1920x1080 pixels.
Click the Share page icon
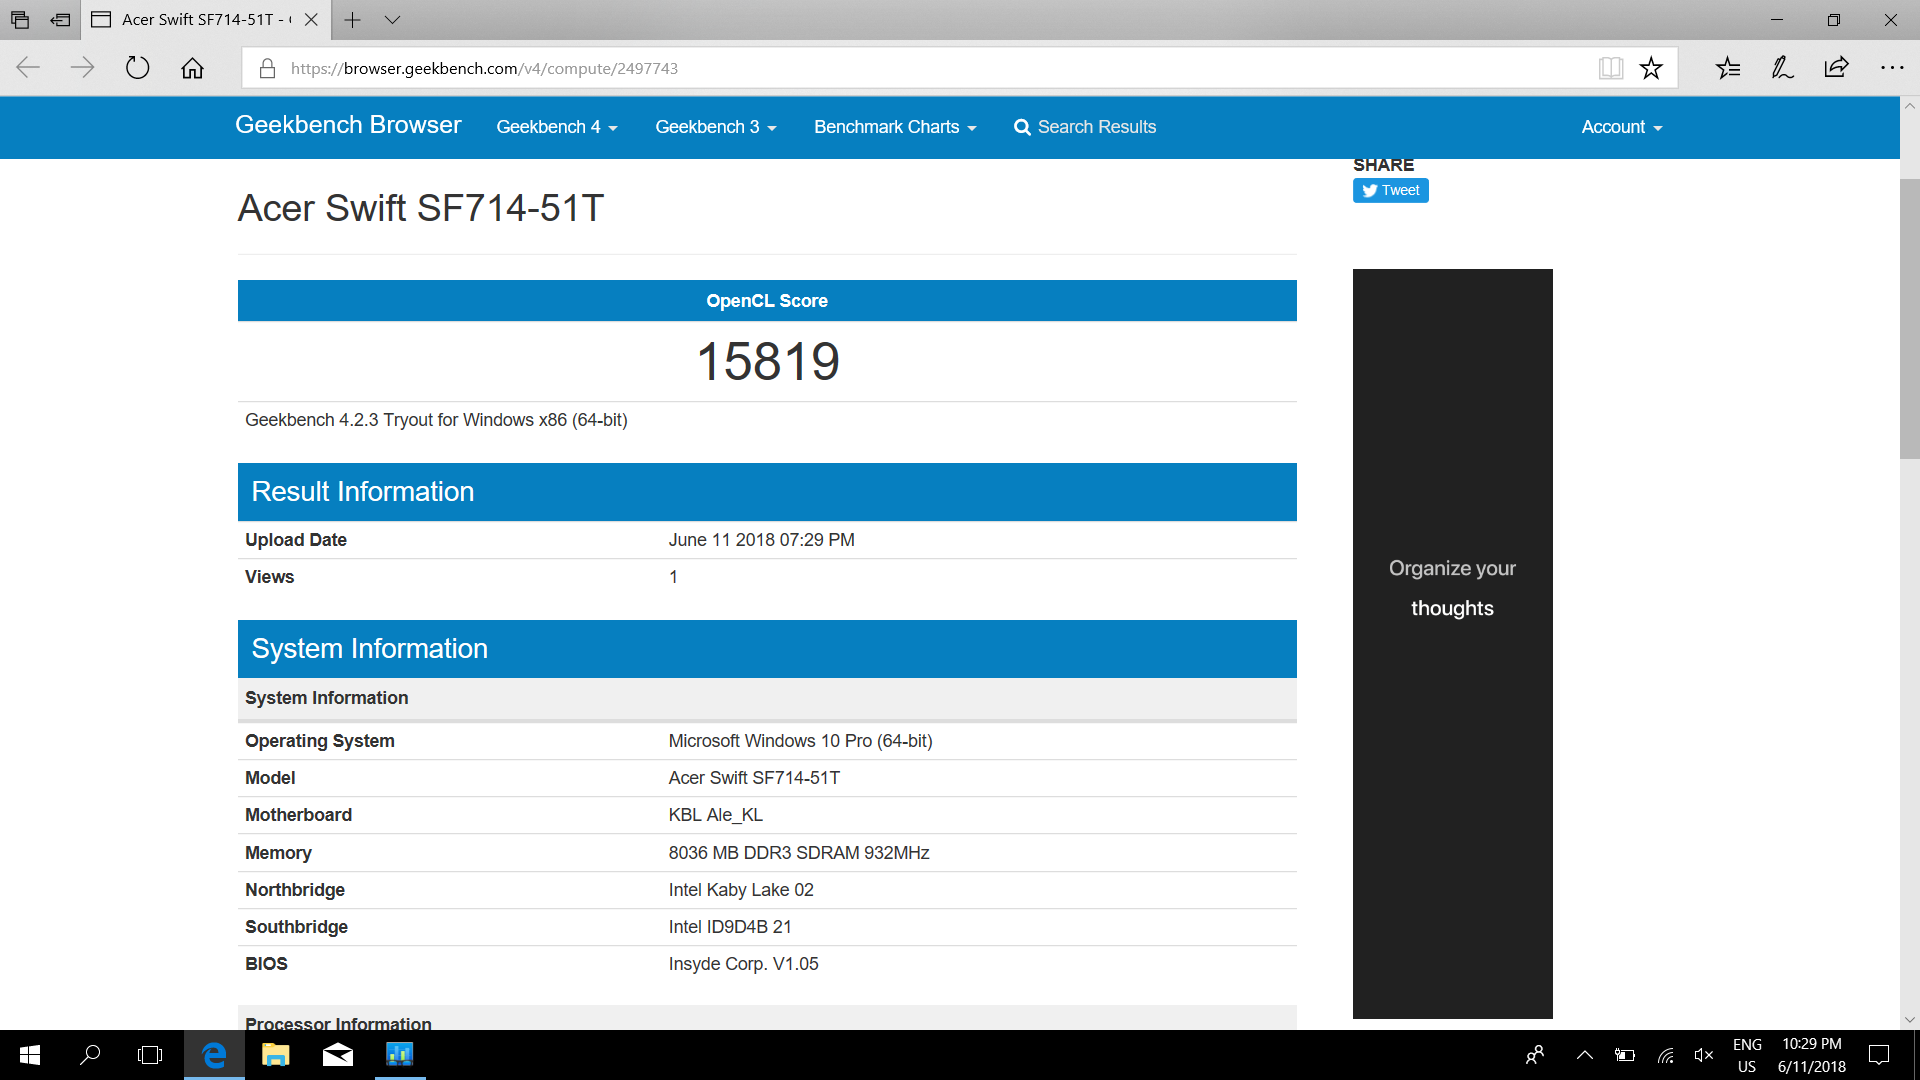coord(1837,68)
